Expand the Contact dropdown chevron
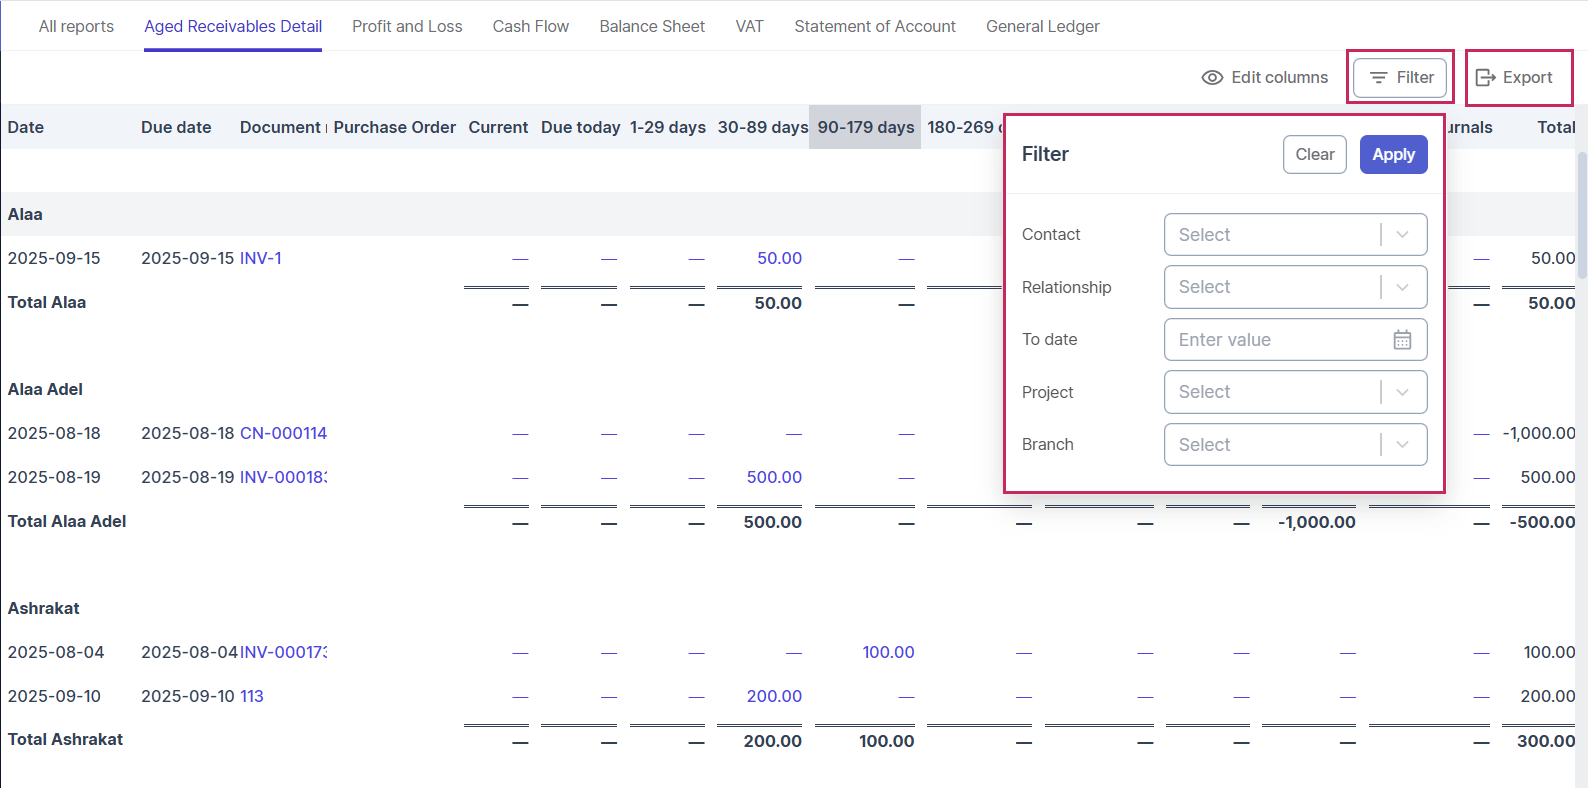This screenshot has height=788, width=1588. click(x=1402, y=235)
